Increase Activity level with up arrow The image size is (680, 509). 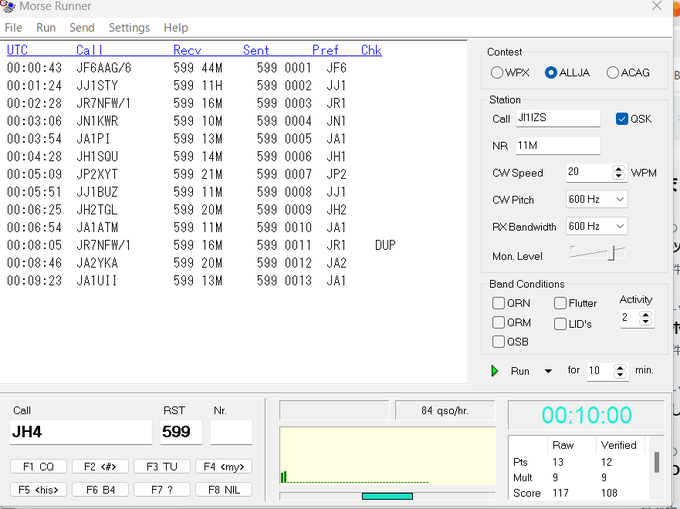(646, 314)
